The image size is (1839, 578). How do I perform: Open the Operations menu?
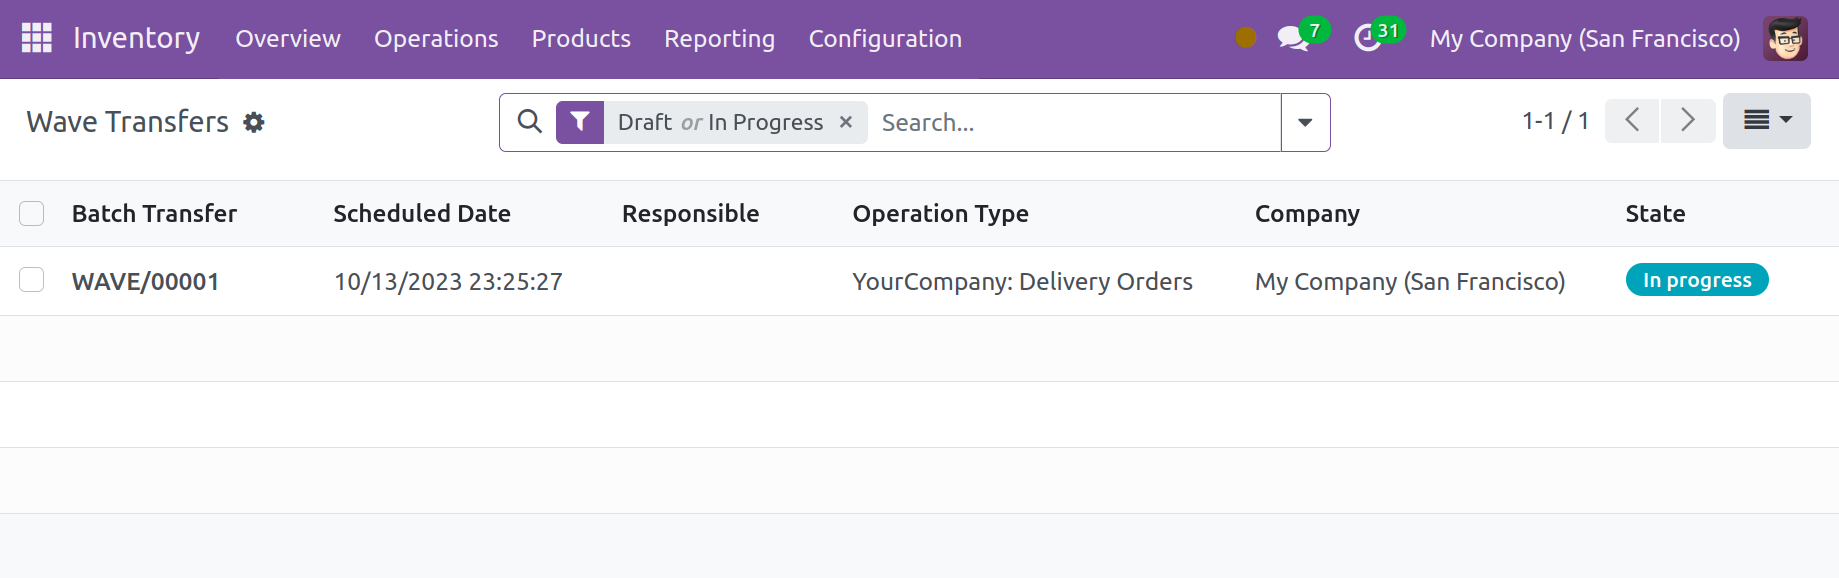436,39
